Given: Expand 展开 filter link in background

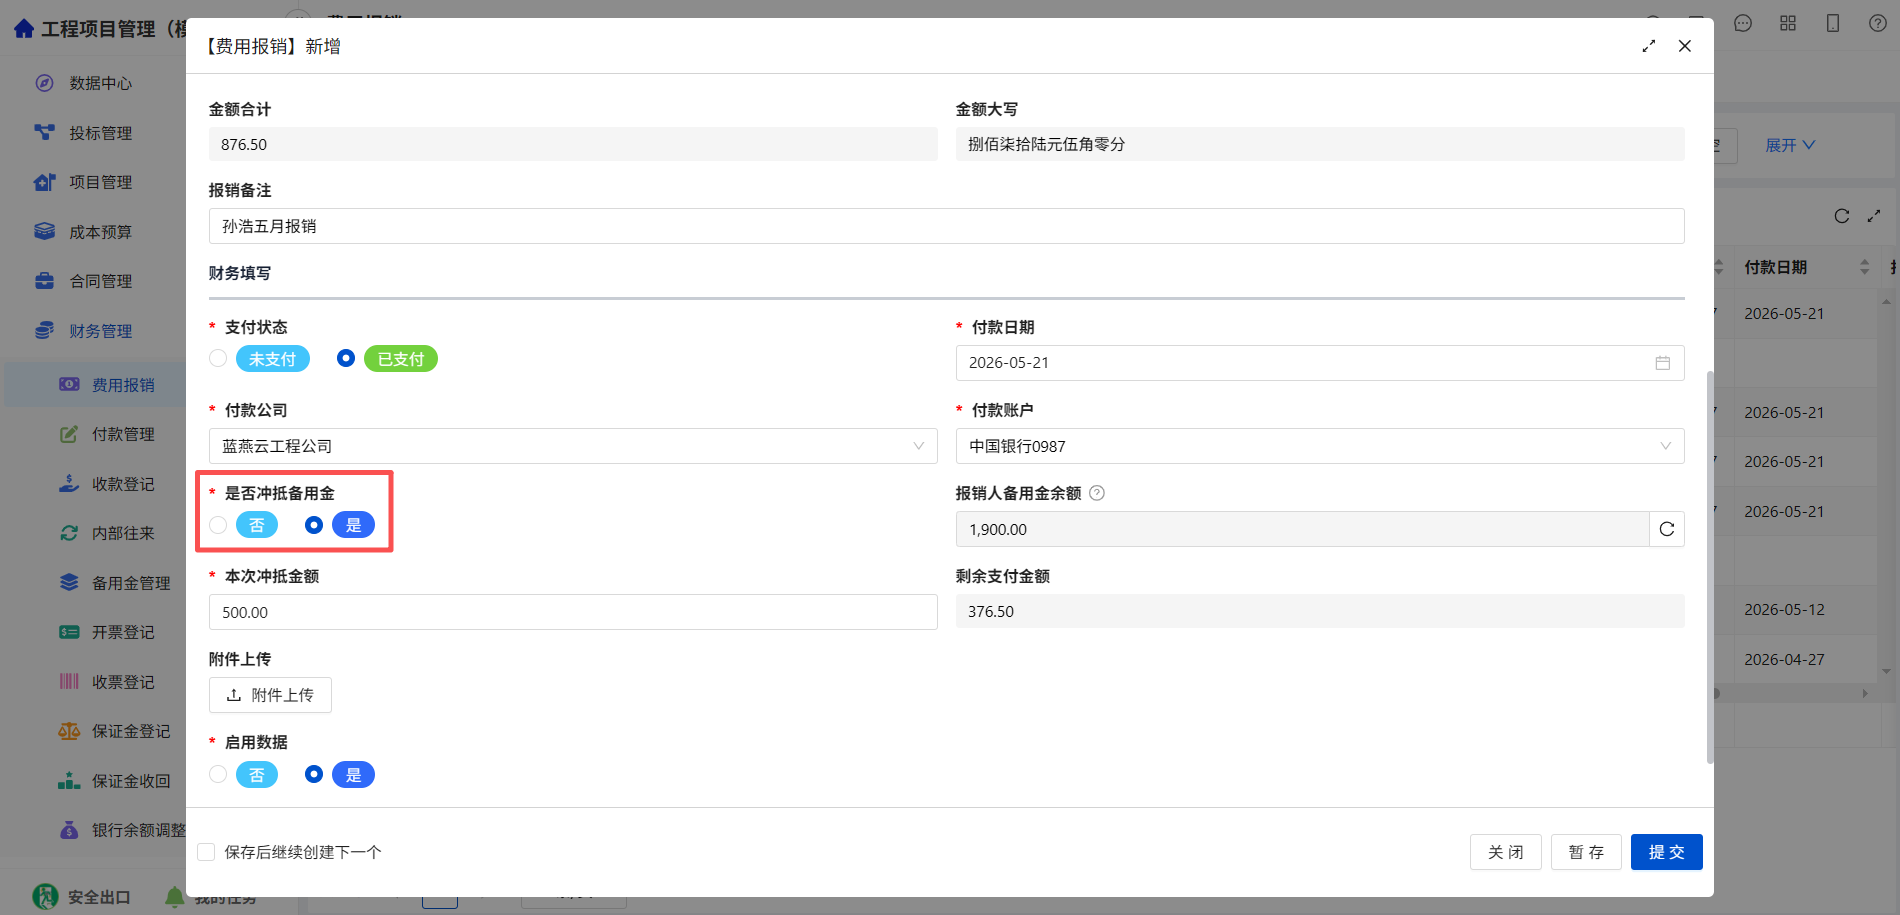Looking at the screenshot, I should [1790, 145].
